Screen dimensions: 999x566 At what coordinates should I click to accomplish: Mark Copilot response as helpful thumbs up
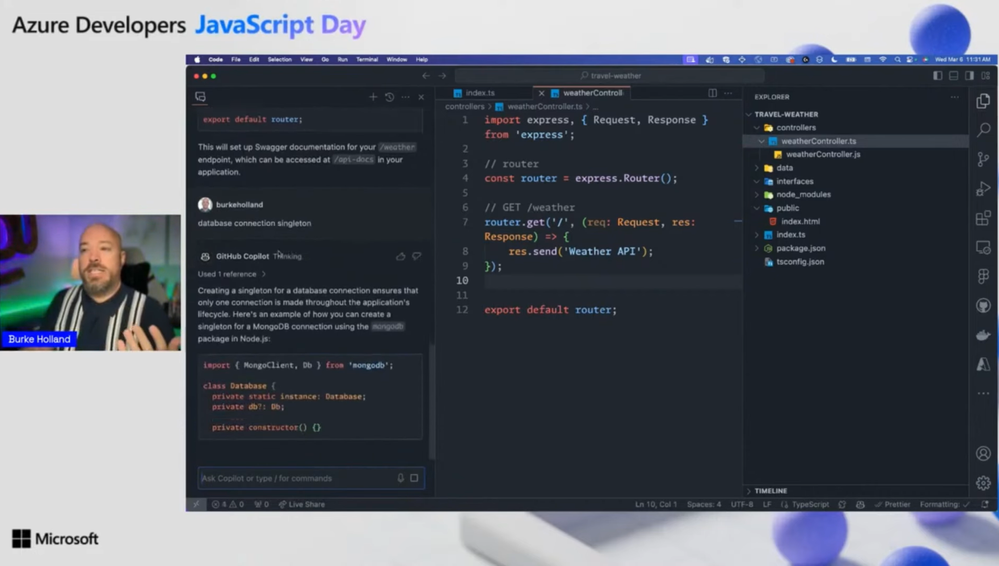click(401, 256)
